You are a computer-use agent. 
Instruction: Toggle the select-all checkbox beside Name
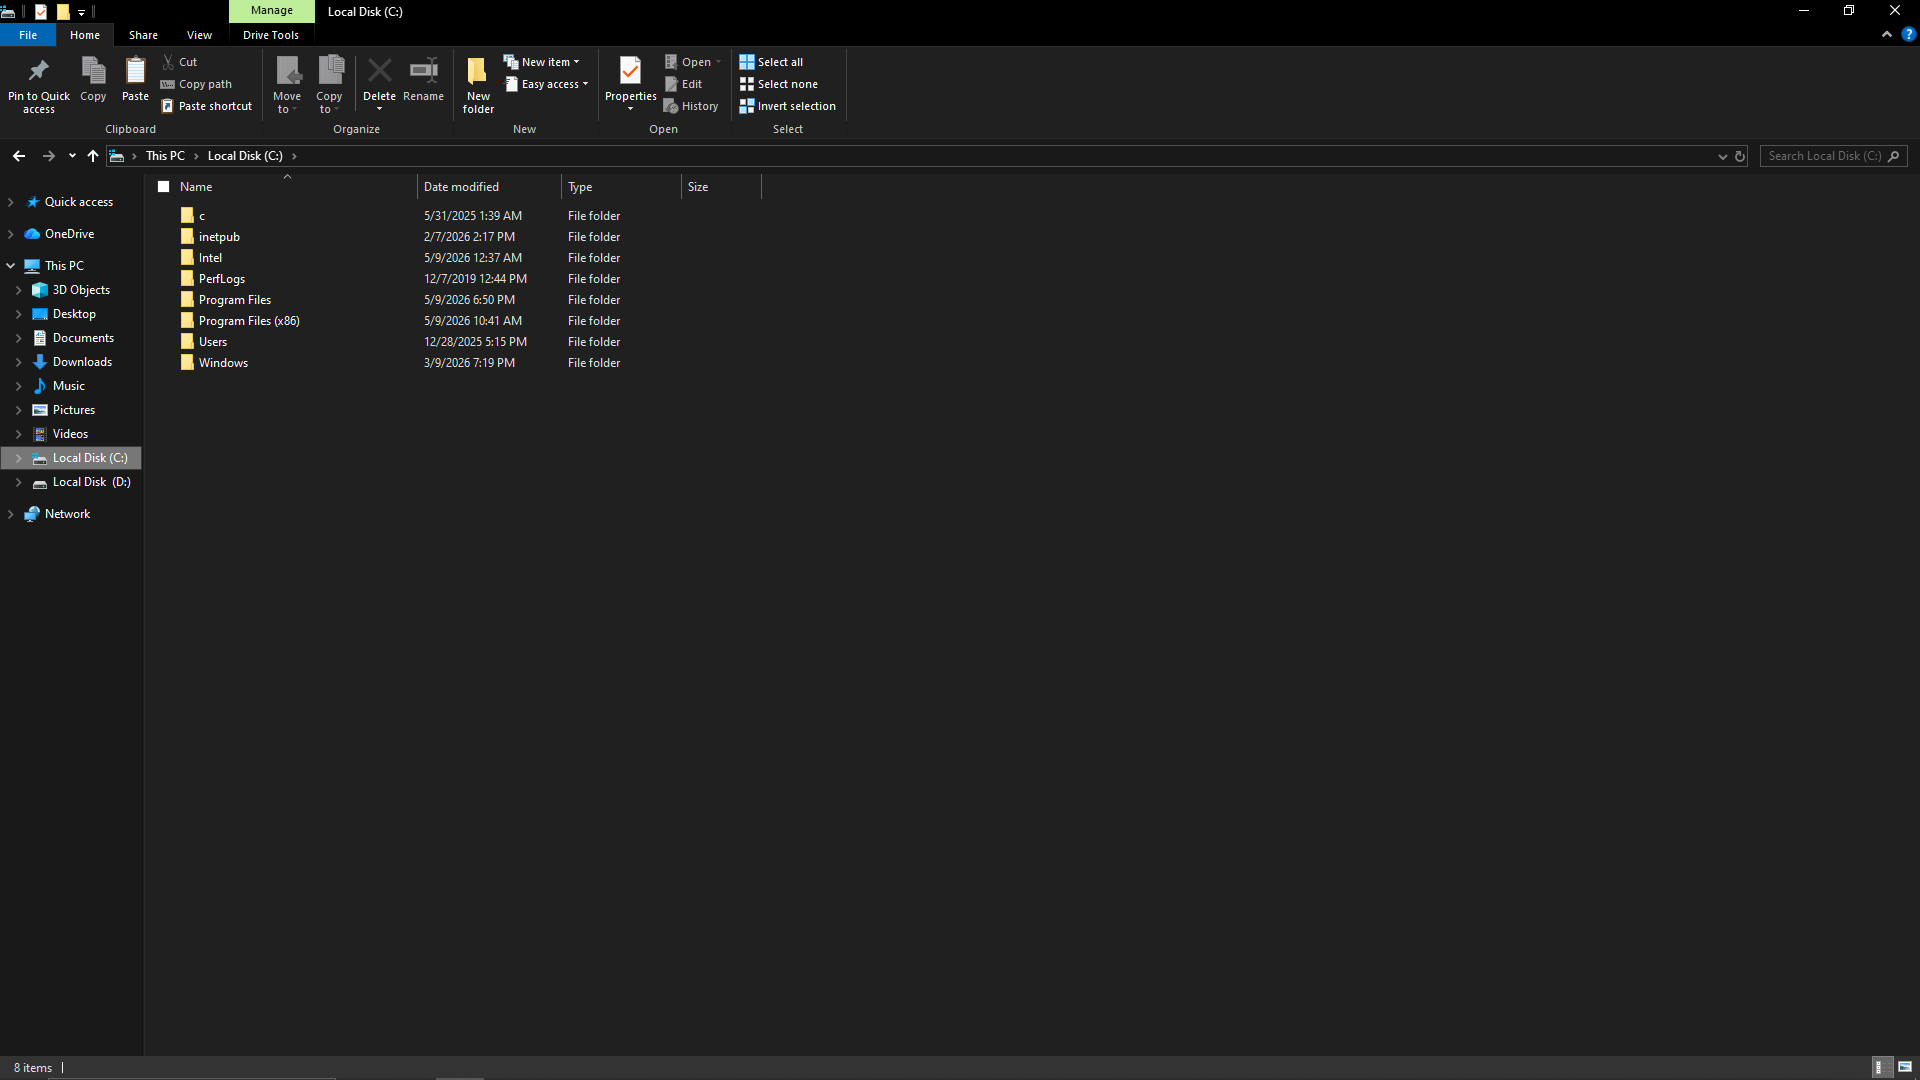pyautogui.click(x=164, y=187)
